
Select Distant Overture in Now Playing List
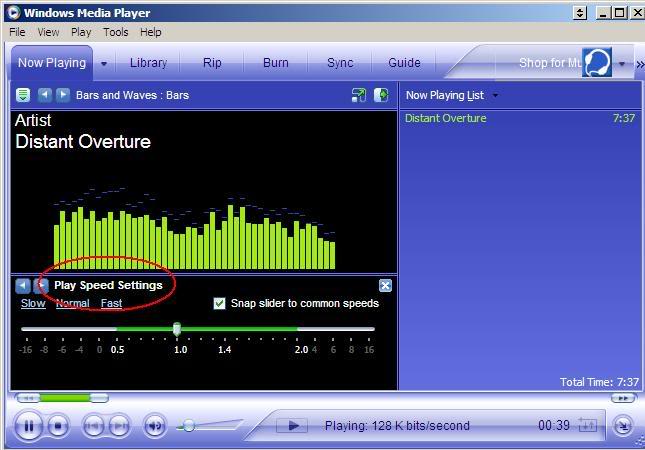(520, 118)
